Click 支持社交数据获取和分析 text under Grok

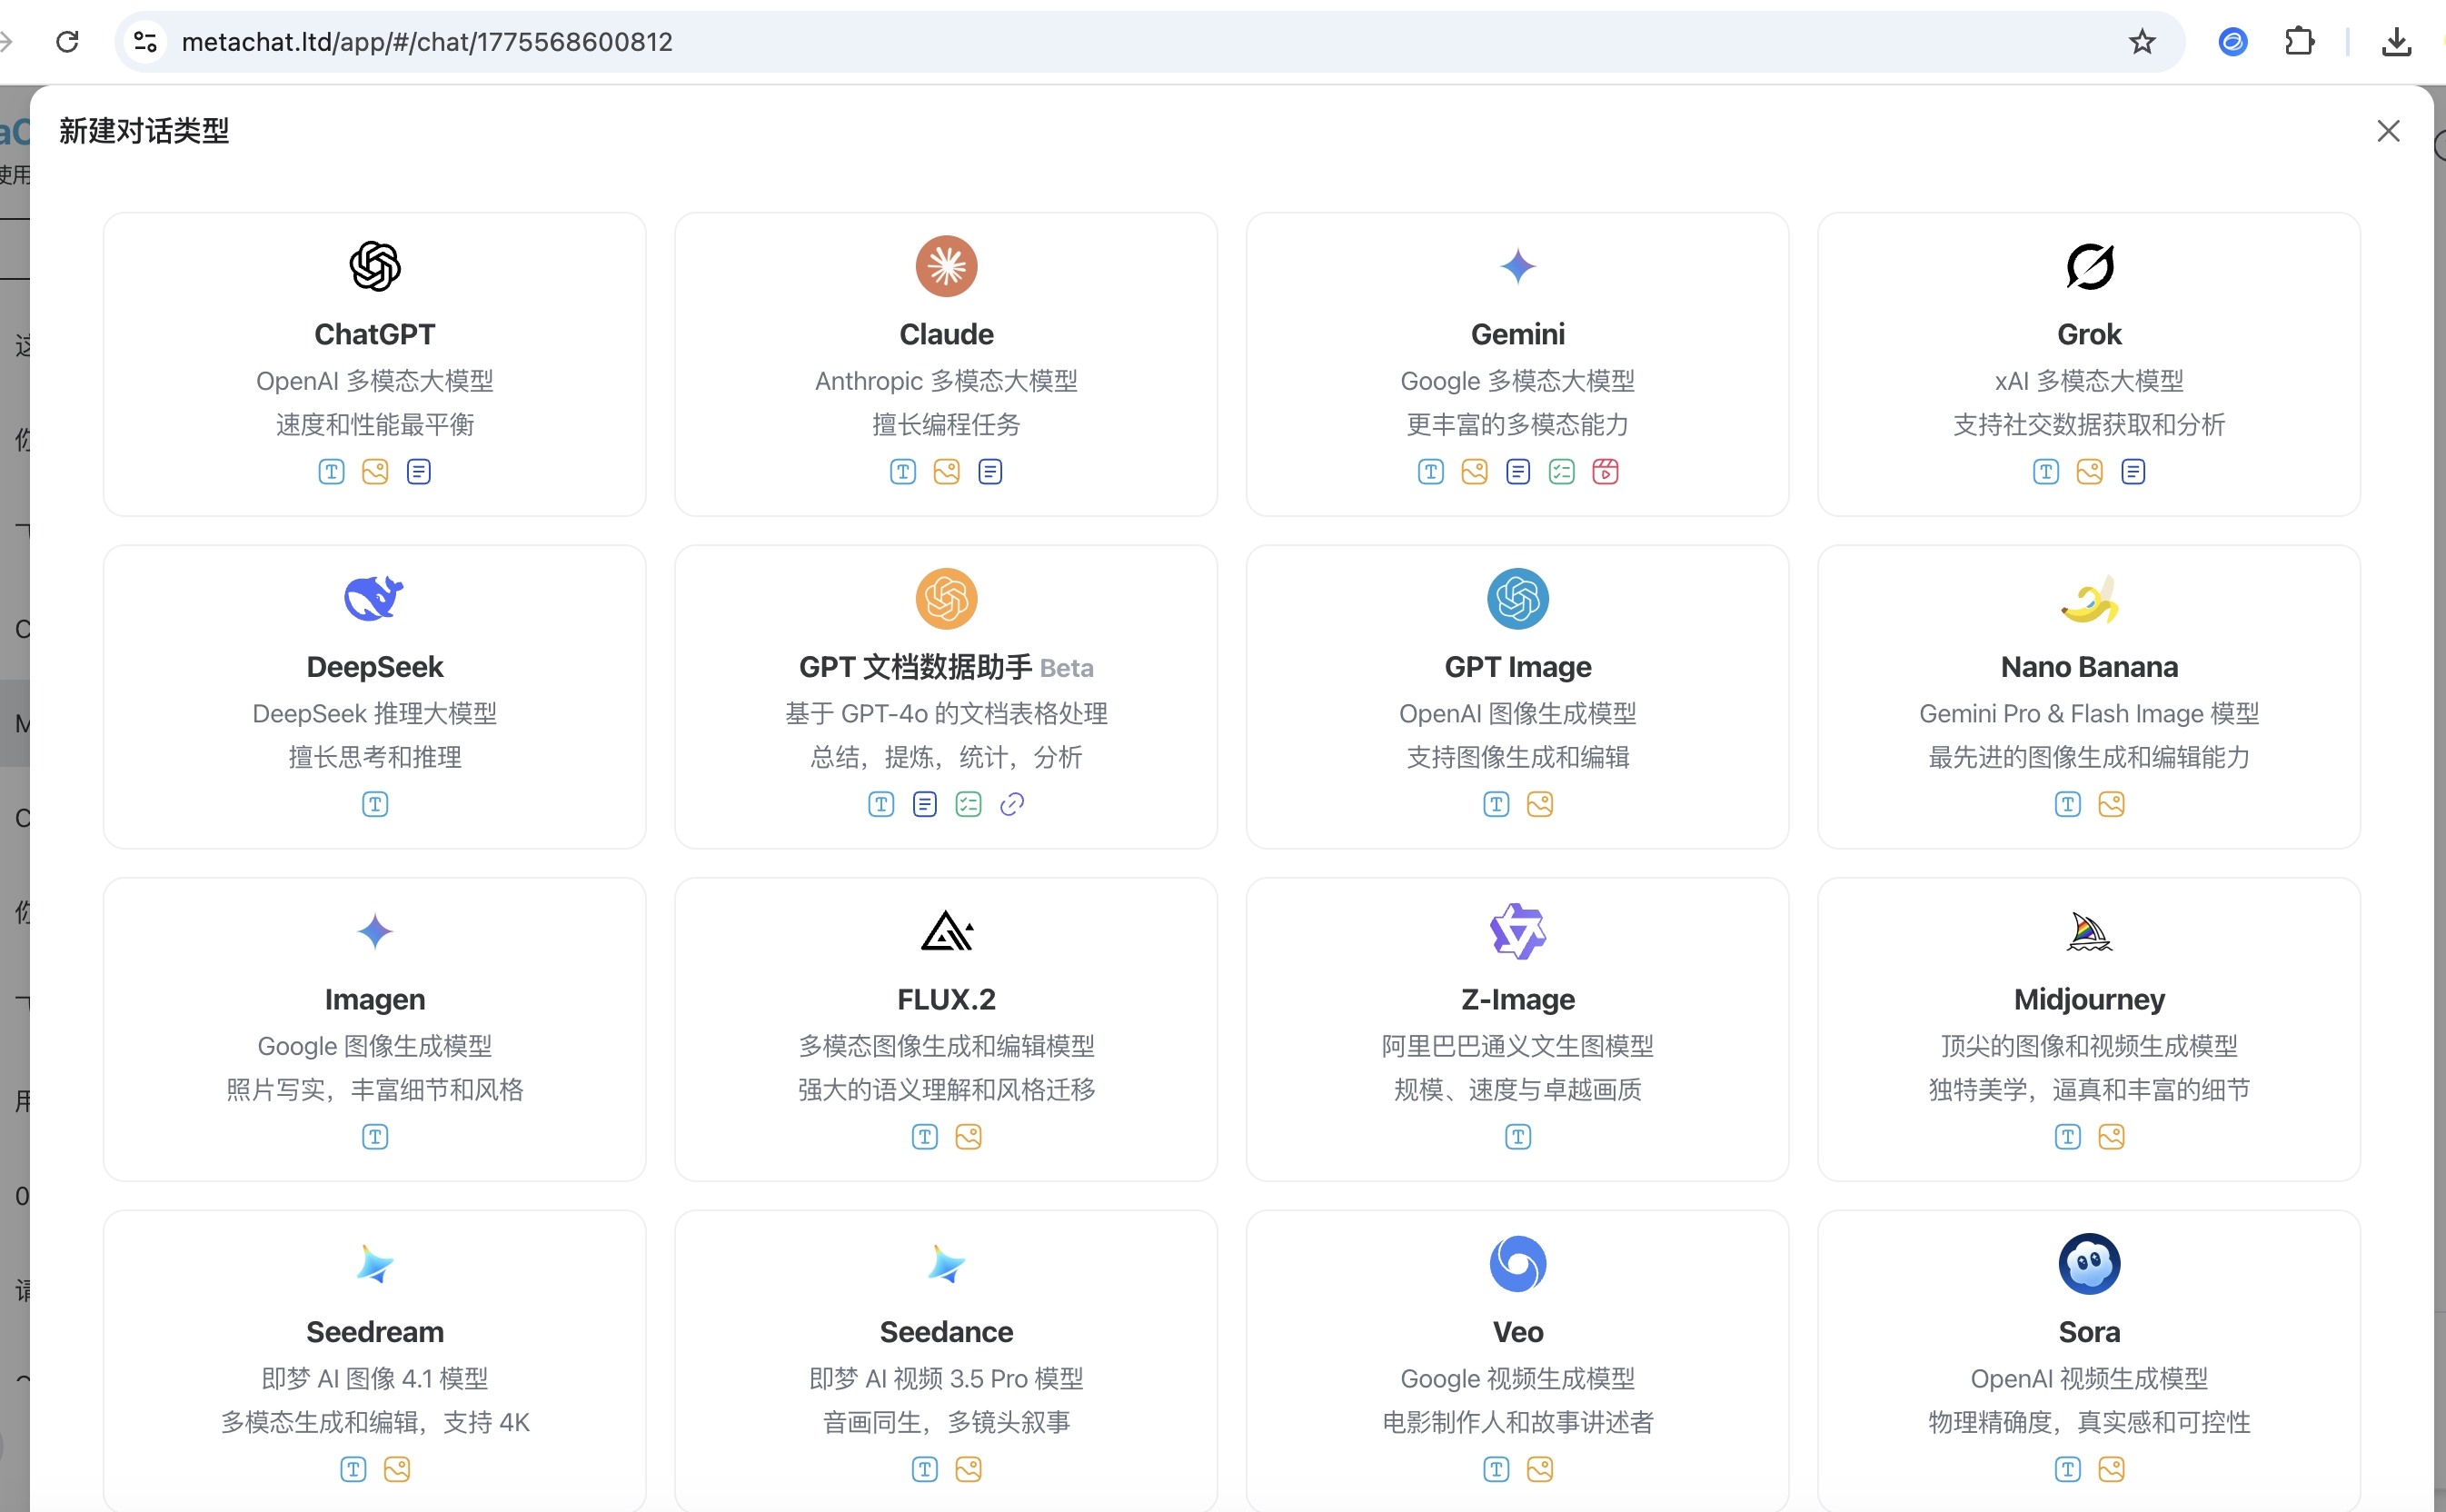(2089, 425)
